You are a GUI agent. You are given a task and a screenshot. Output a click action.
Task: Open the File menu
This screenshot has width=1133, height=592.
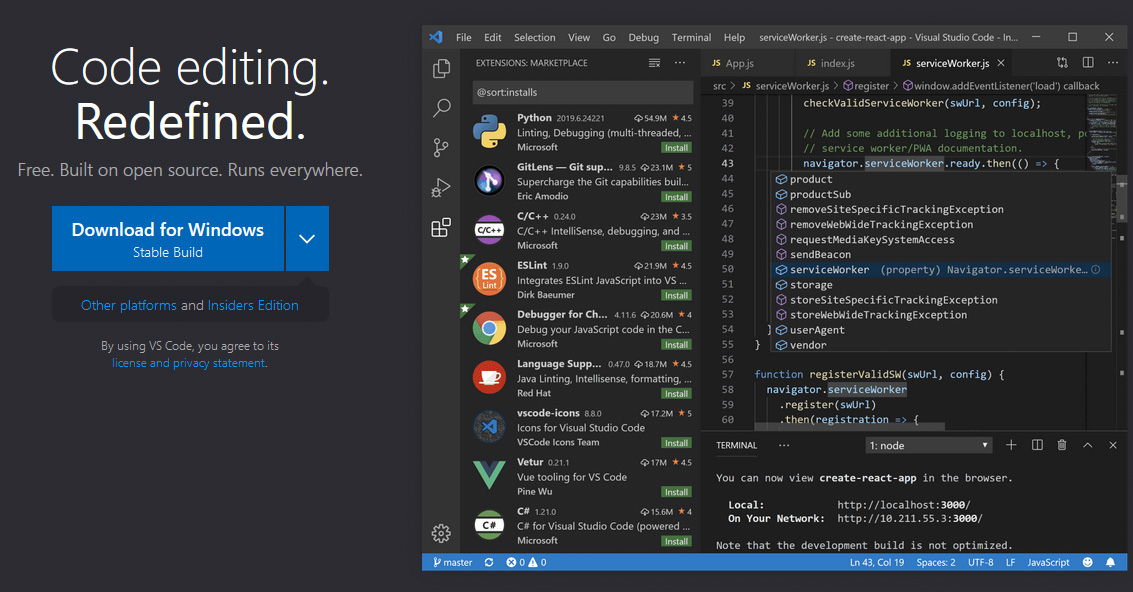tap(464, 38)
